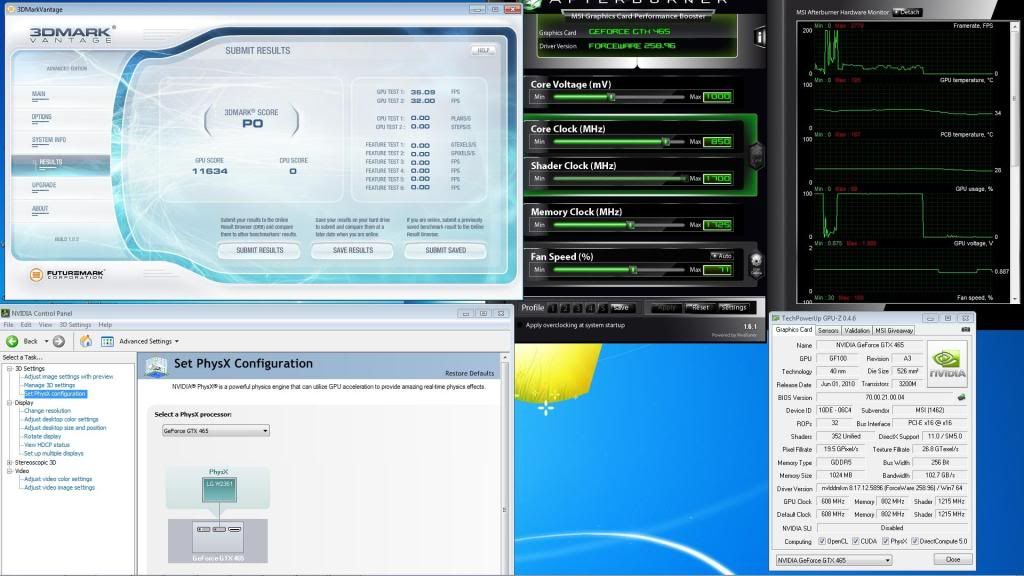Screen dimensions: 1024x576
Task: Open the Back history dropdown arrow
Action: [x=46, y=342]
